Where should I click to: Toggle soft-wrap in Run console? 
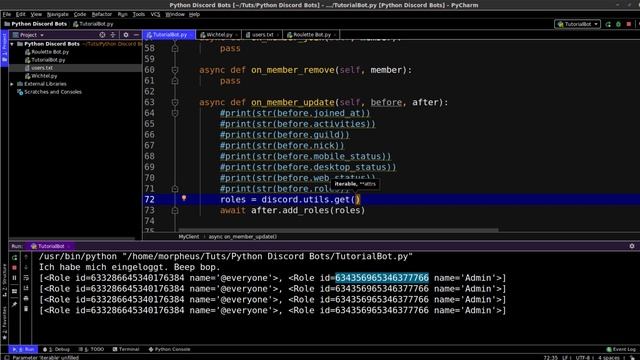pos(26,278)
